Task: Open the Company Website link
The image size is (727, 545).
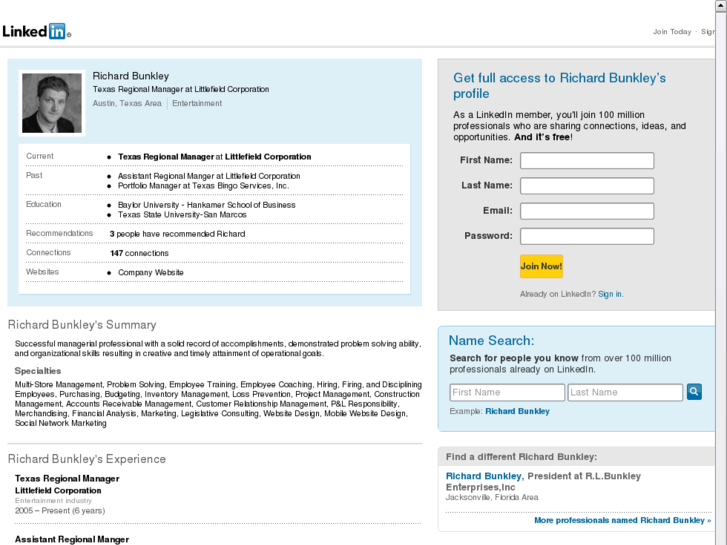Action: click(x=151, y=272)
